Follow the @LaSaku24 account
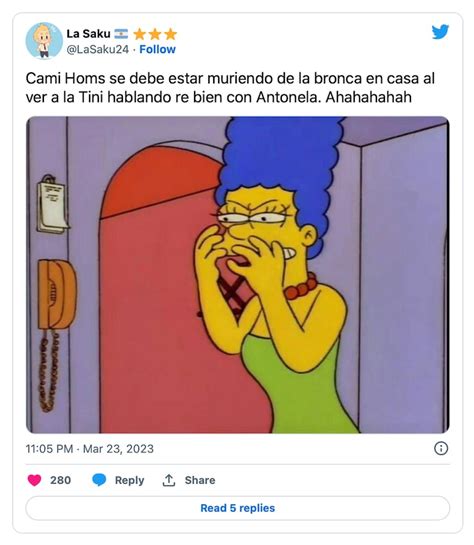Image resolution: width=474 pixels, height=545 pixels. click(x=157, y=49)
